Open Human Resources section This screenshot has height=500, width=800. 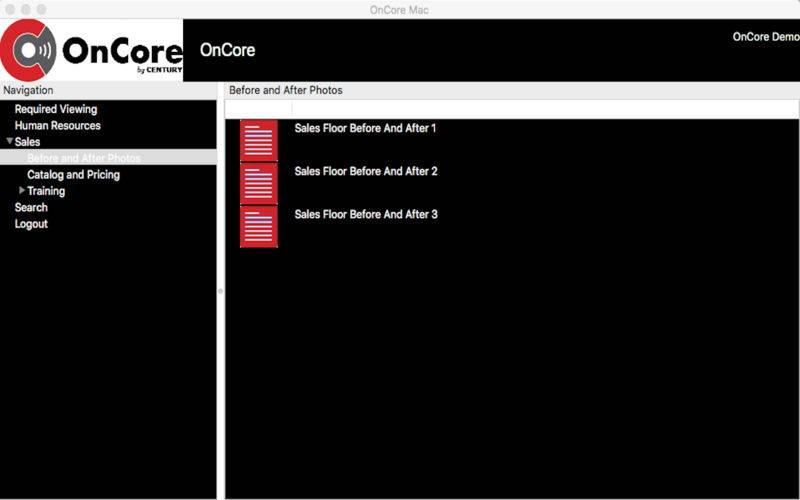tap(58, 126)
